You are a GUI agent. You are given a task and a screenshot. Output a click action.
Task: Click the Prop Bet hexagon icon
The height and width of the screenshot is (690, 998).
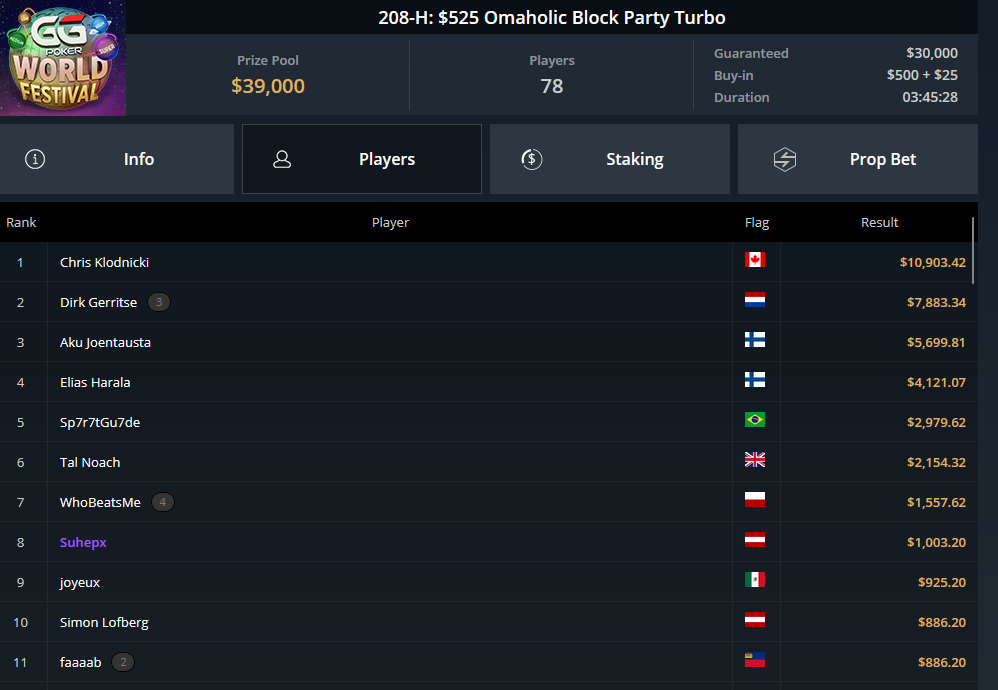[x=785, y=159]
